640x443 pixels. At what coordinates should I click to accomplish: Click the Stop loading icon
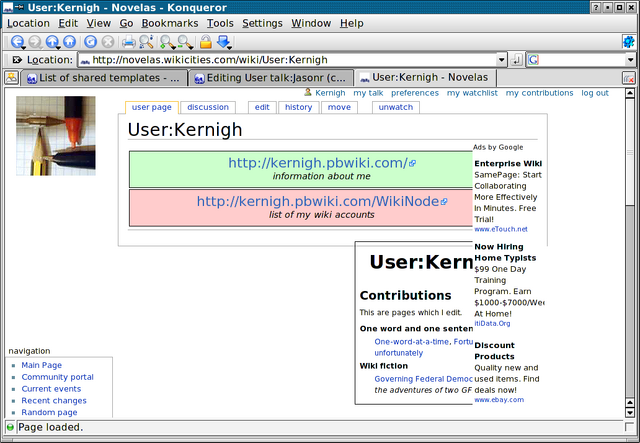click(108, 41)
